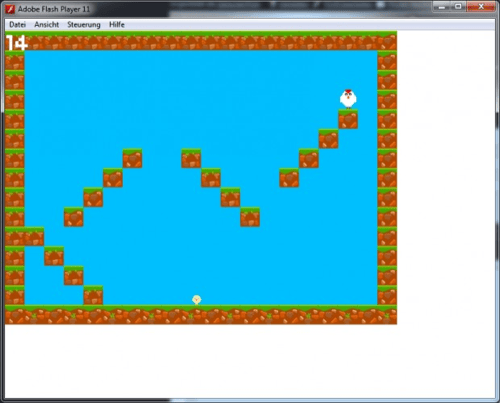Click the top block of the middle descending staircase
The image size is (500, 403).
[191, 158]
